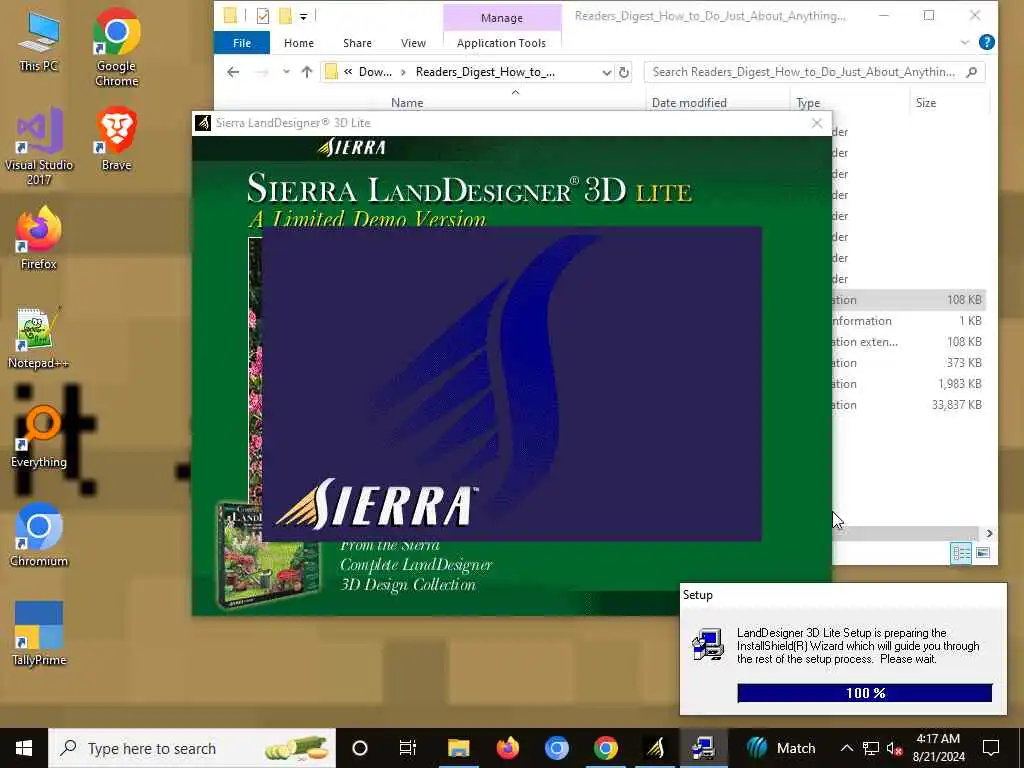The image size is (1024, 768).
Task: Launch Google Chrome from desktop shortcut
Action: [116, 47]
